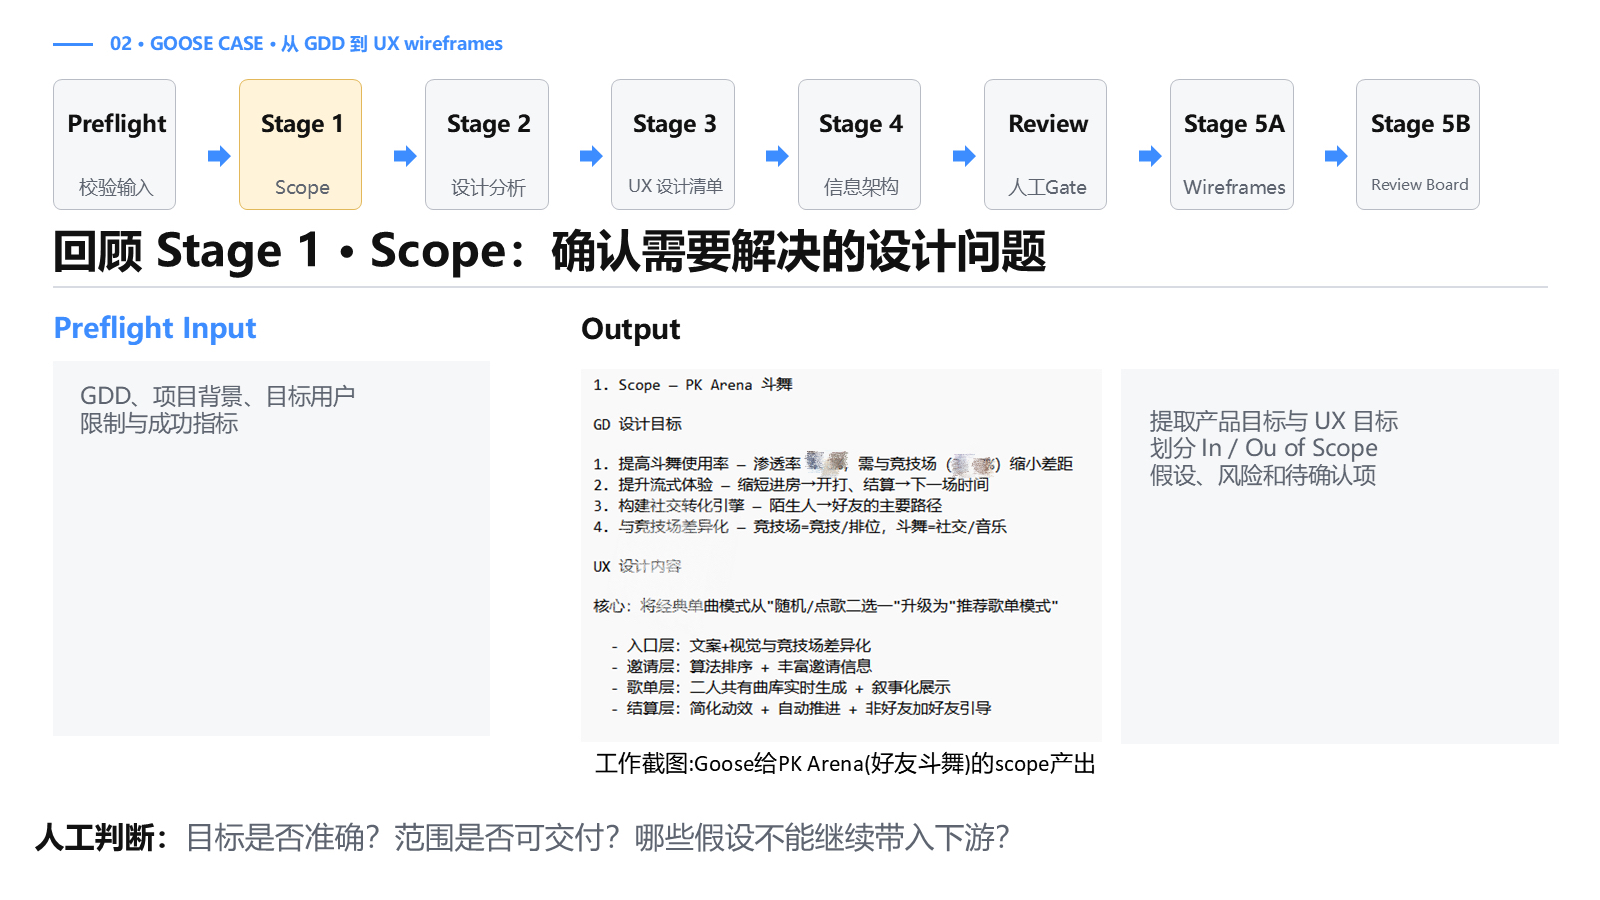The width and height of the screenshot is (1600, 900).
Task: Click the text '限制与成功指标'
Action: [x=159, y=424]
